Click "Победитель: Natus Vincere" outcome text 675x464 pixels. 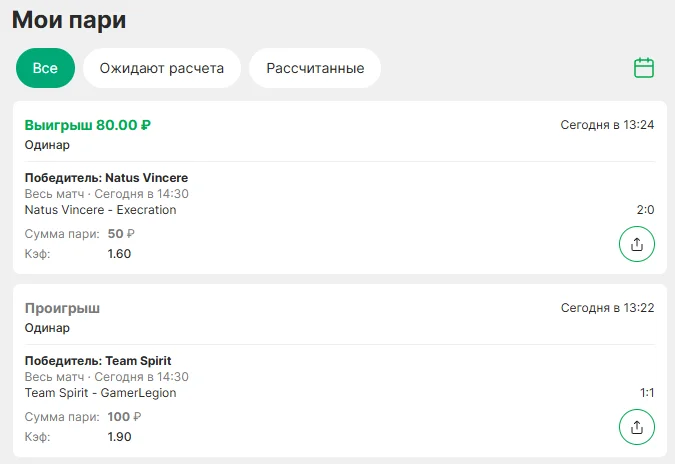[x=92, y=178]
